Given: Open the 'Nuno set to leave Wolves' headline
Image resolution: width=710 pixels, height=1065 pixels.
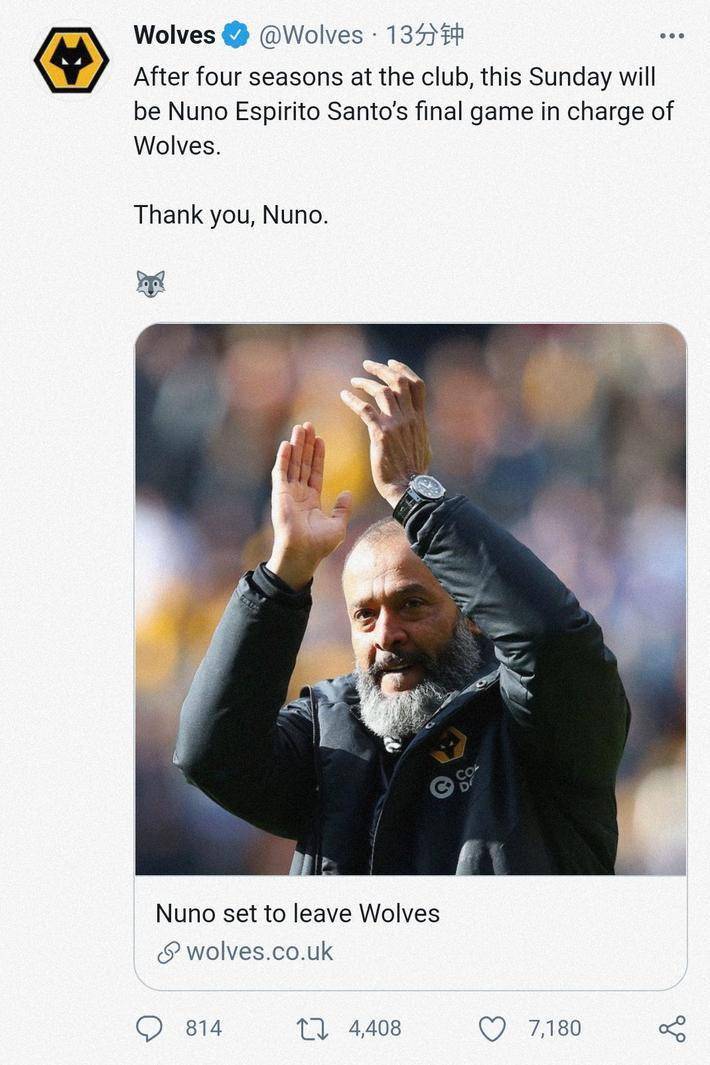Looking at the screenshot, I should (298, 914).
